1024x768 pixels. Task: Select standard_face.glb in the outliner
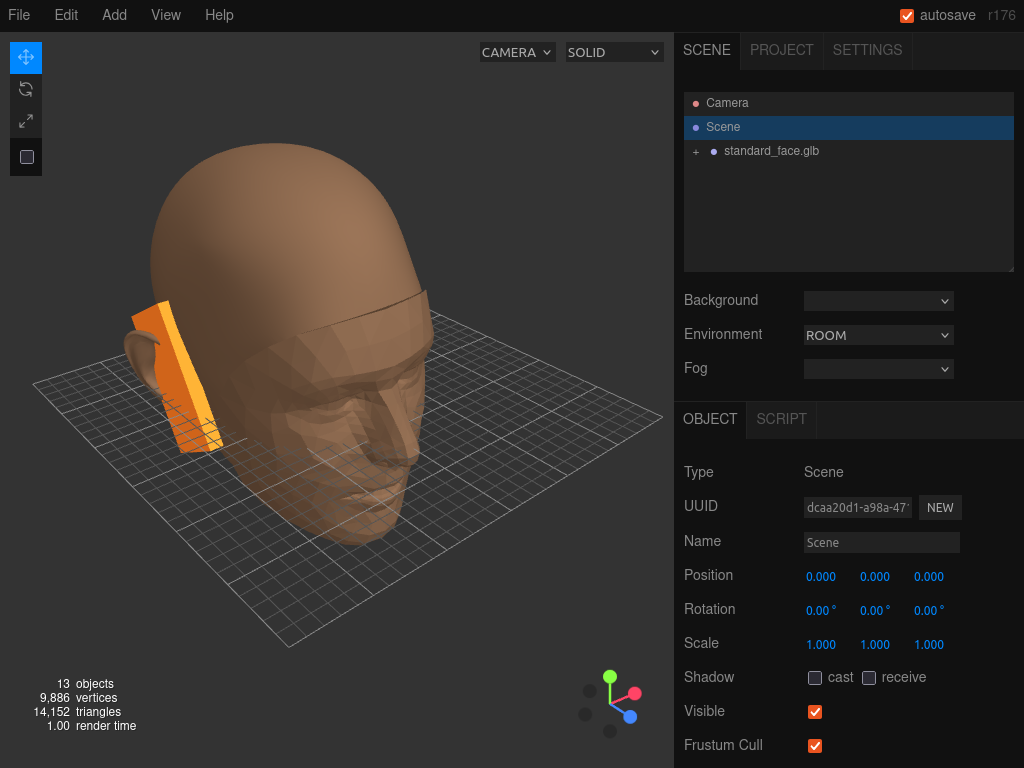tap(848, 152)
